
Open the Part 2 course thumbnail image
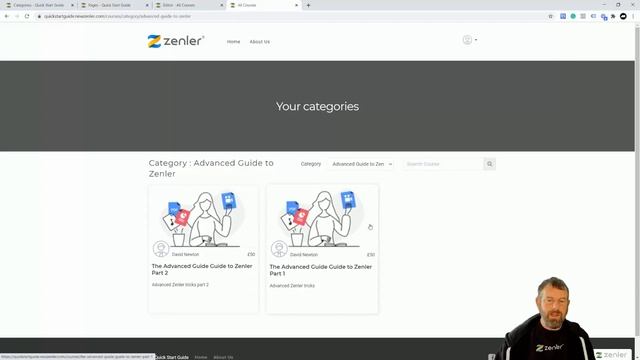203,219
